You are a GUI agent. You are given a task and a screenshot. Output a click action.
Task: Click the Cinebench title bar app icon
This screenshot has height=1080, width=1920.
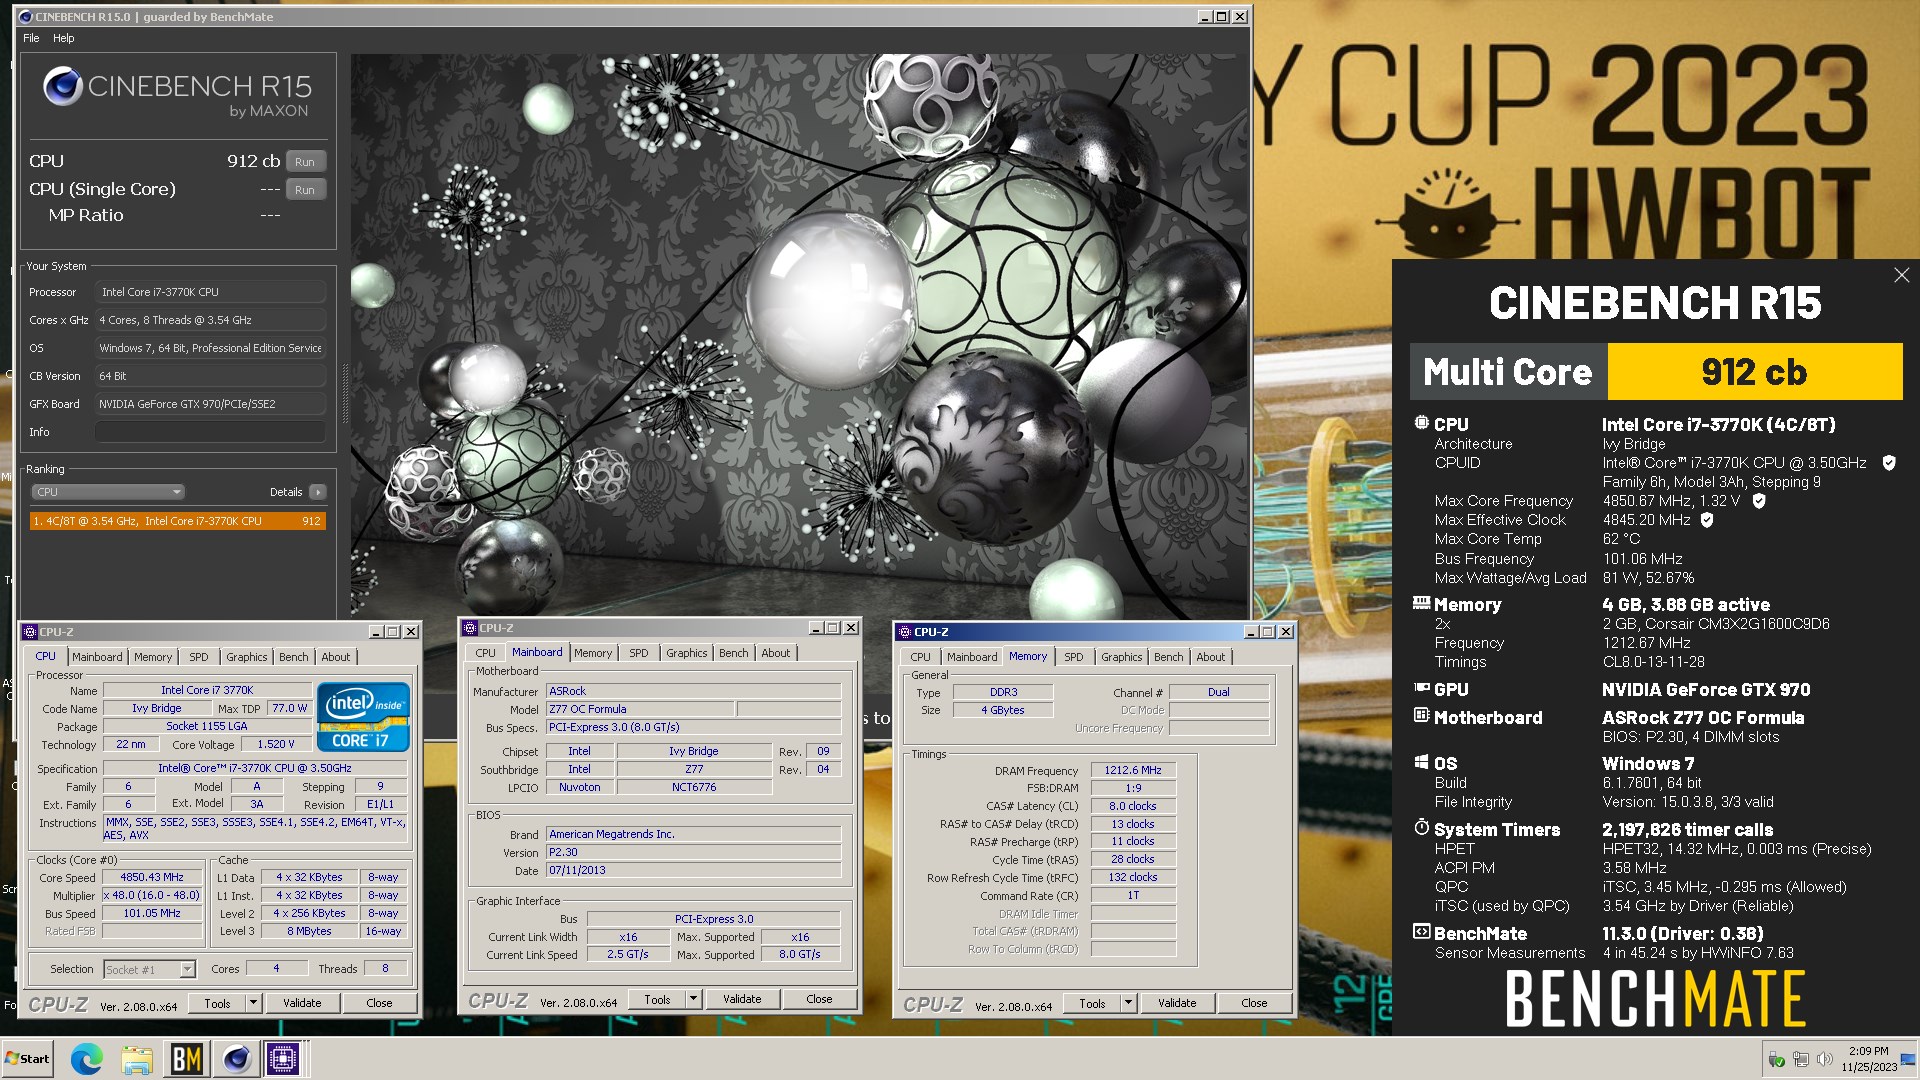click(x=25, y=17)
